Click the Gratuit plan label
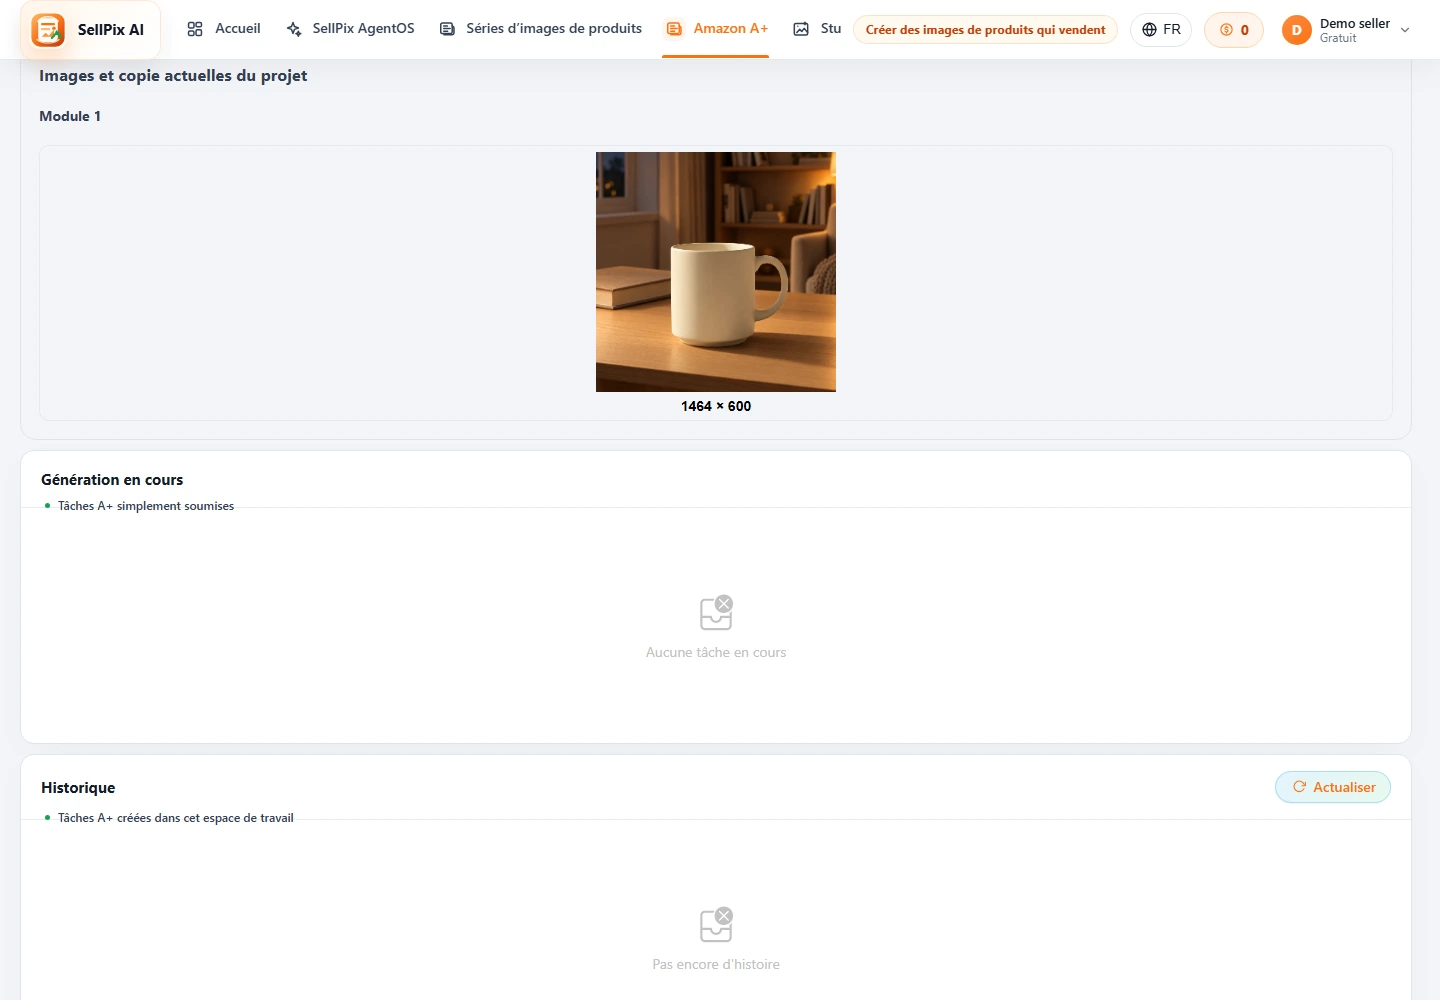The height and width of the screenshot is (1000, 1440). [x=1338, y=38]
